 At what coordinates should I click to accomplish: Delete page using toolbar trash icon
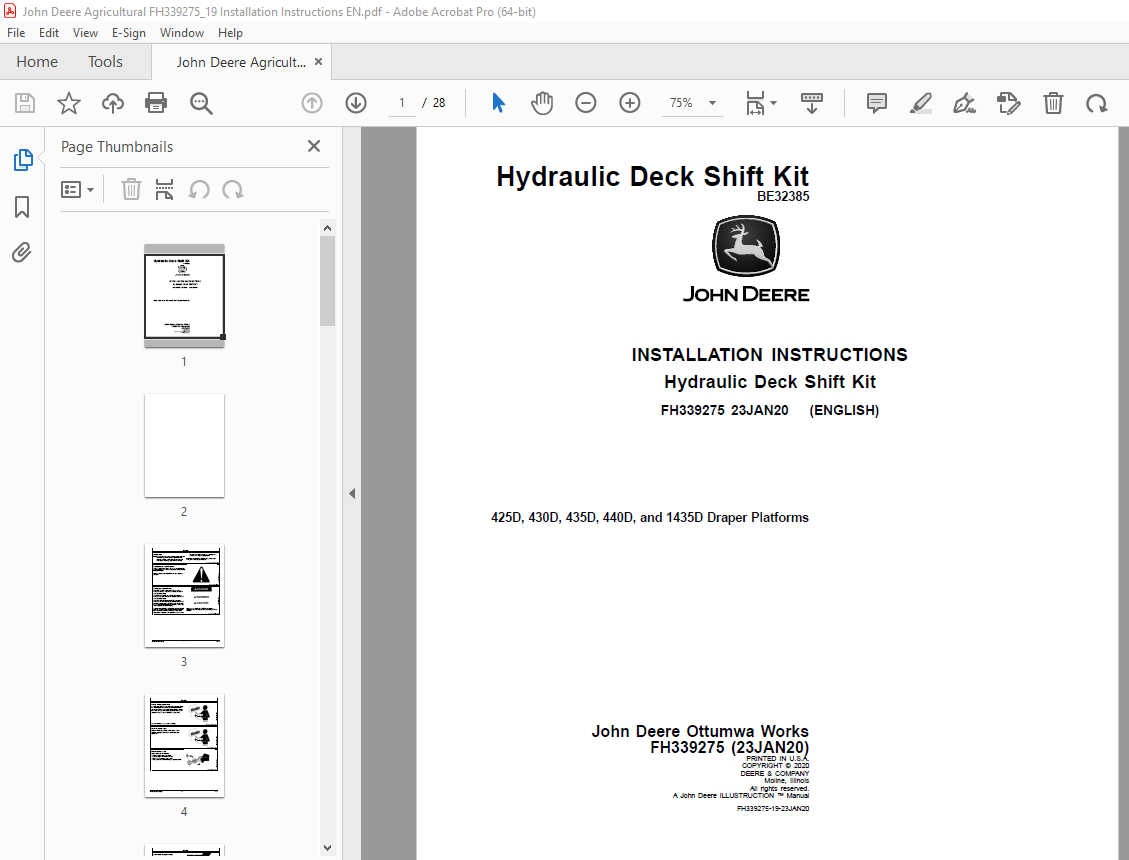1053,103
